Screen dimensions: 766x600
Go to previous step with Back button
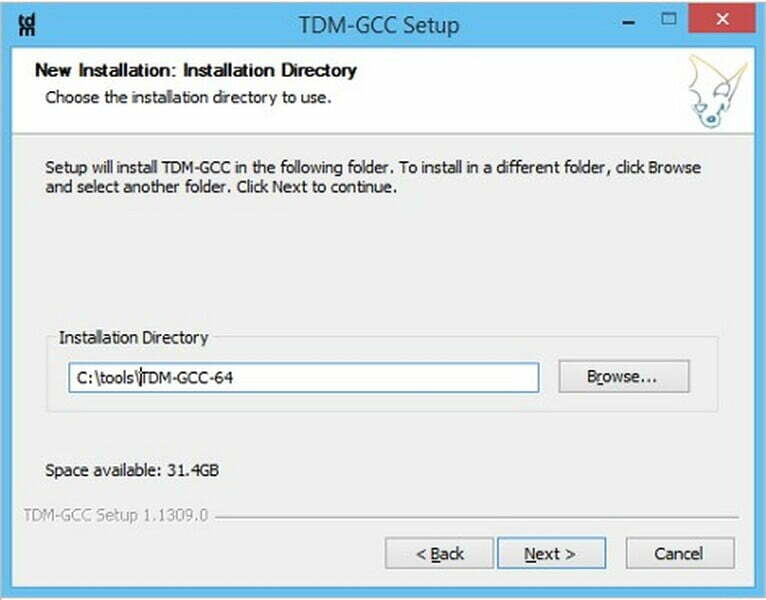pyautogui.click(x=439, y=553)
